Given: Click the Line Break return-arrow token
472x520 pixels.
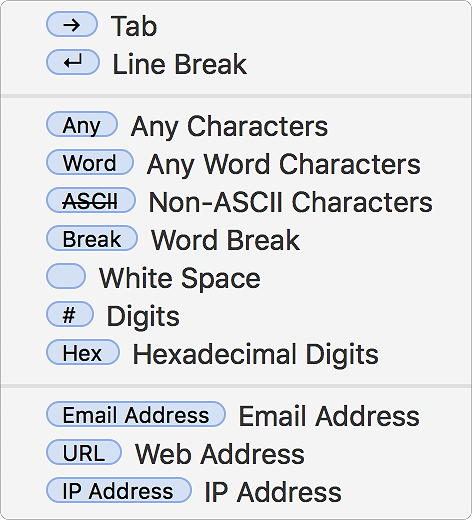Looking at the screenshot, I should pyautogui.click(x=73, y=62).
